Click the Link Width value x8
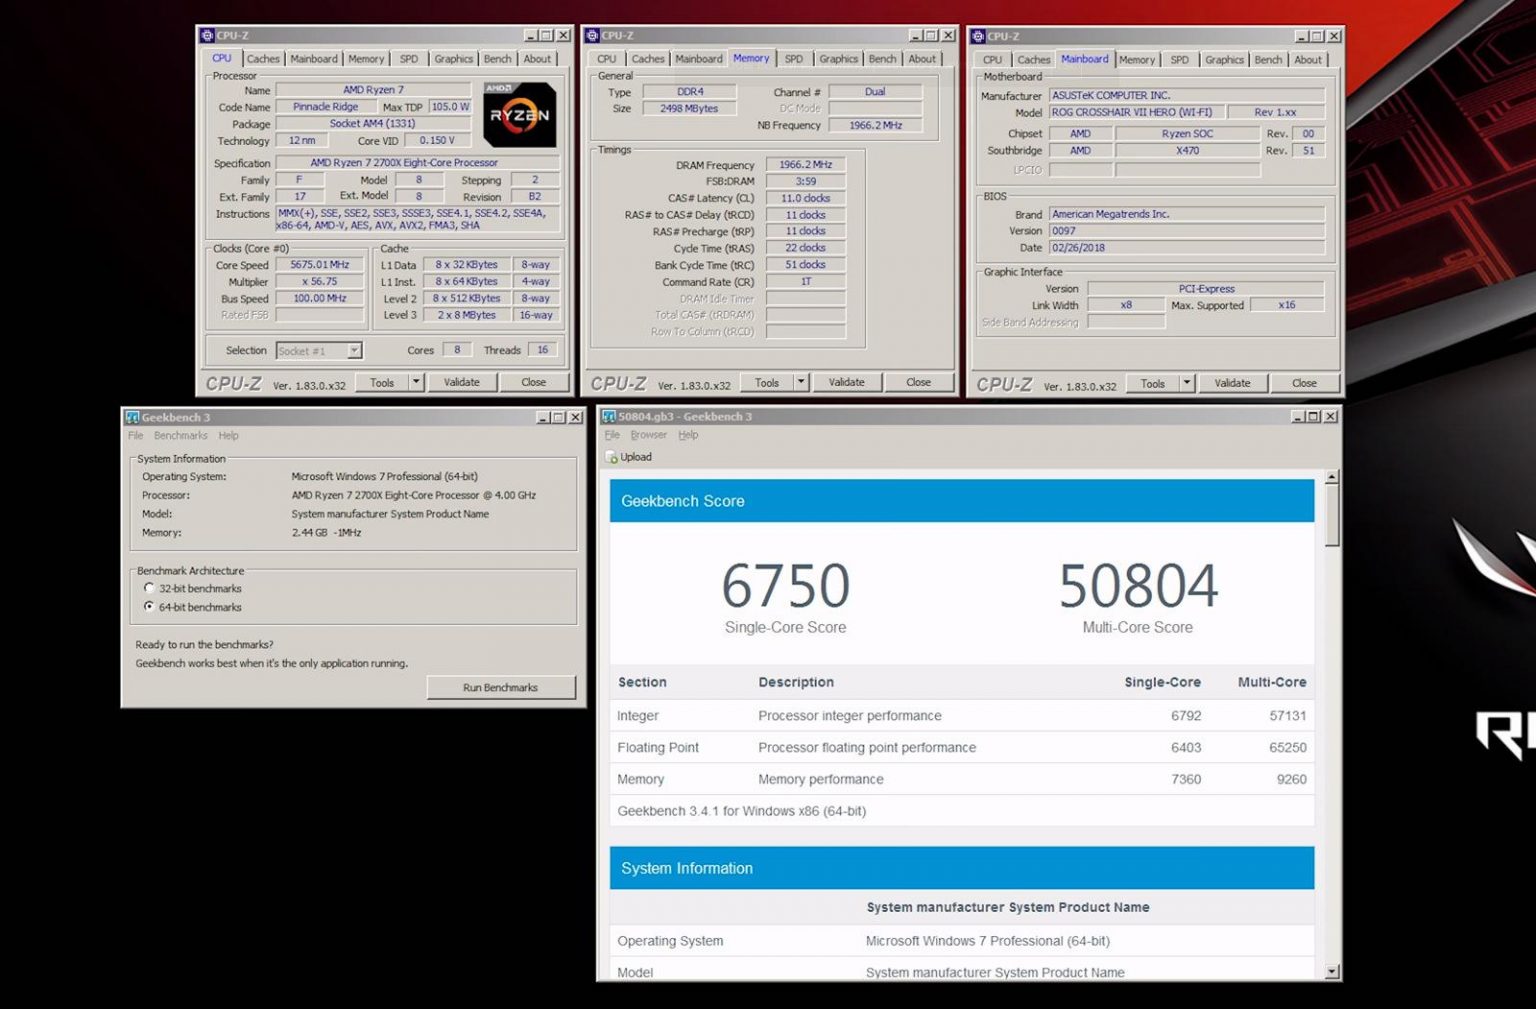 click(x=1126, y=305)
